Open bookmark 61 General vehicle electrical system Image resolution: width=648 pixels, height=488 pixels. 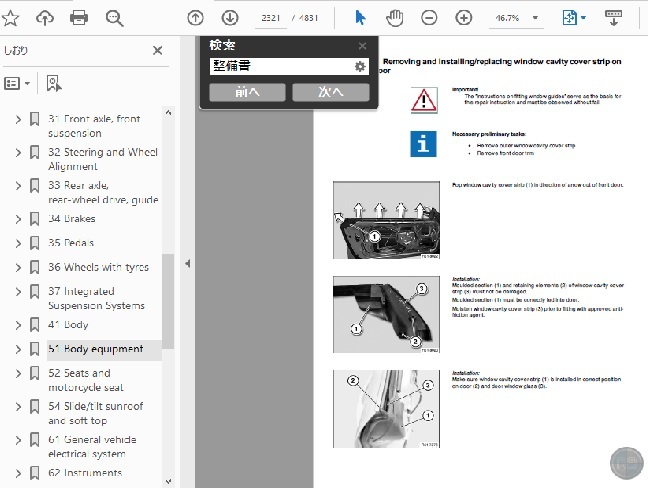pyautogui.click(x=92, y=447)
